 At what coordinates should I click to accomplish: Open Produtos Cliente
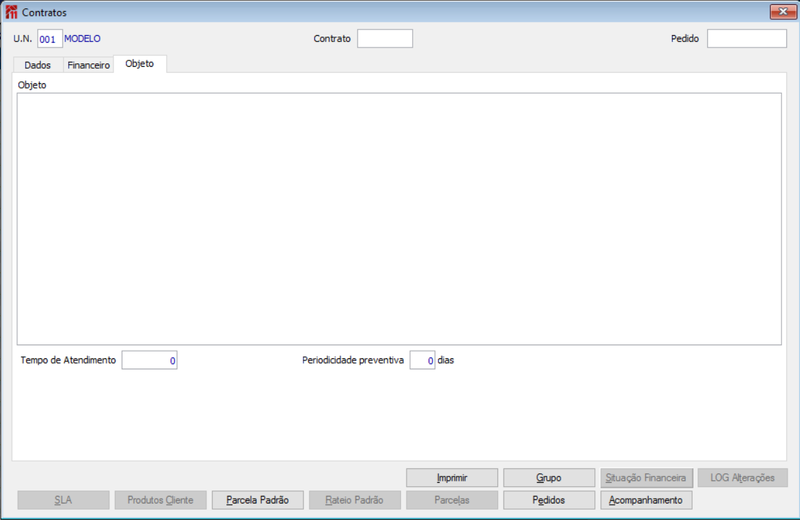tap(160, 500)
